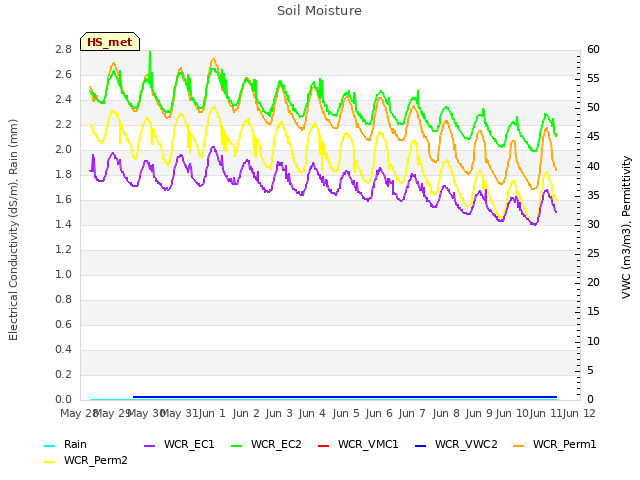The image size is (640, 480).
Task: Click the 2.2 left axis tick label
Action: (x=63, y=124)
